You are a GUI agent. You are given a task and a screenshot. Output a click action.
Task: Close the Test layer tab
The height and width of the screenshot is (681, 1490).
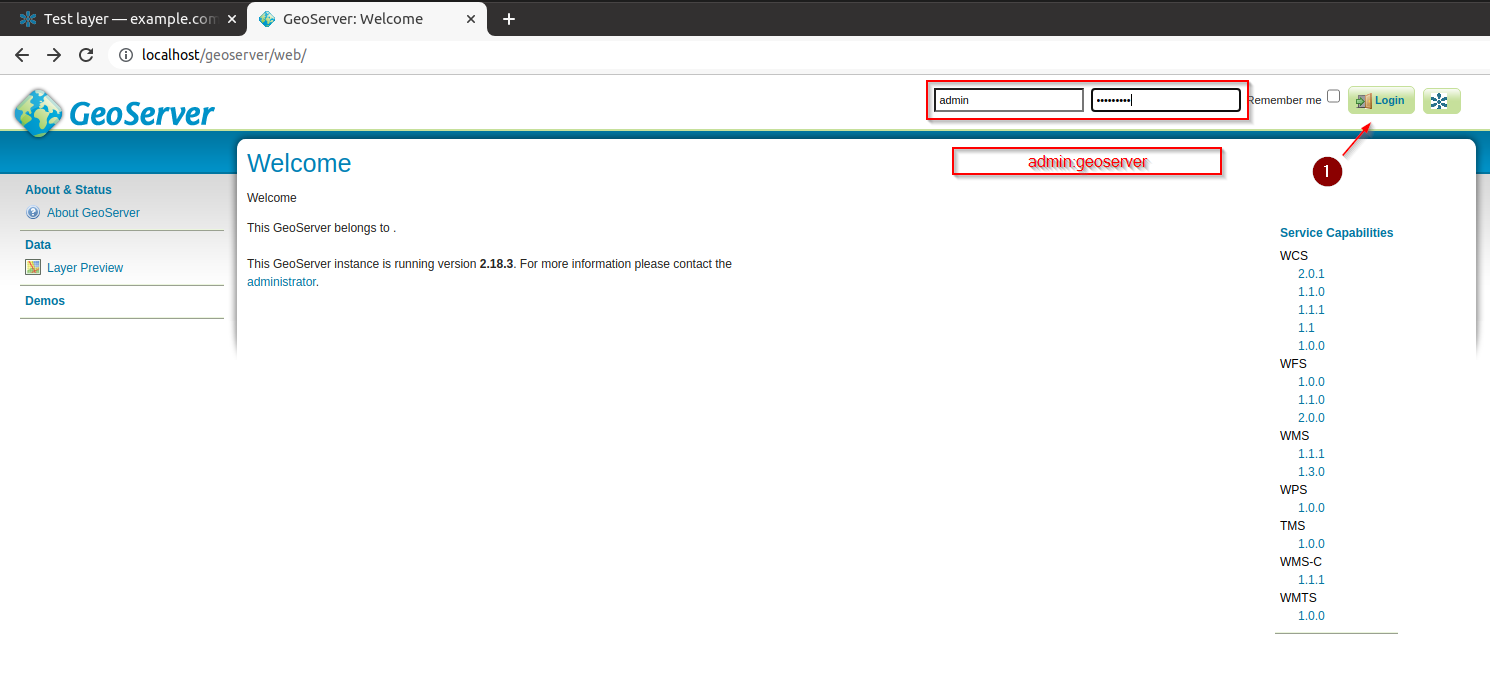pos(232,19)
